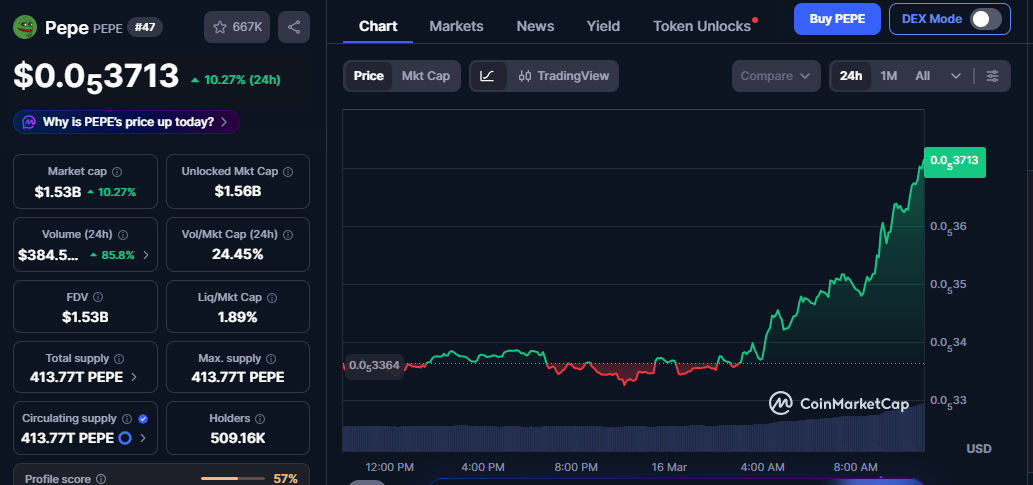Select the 1M time range

(889, 76)
